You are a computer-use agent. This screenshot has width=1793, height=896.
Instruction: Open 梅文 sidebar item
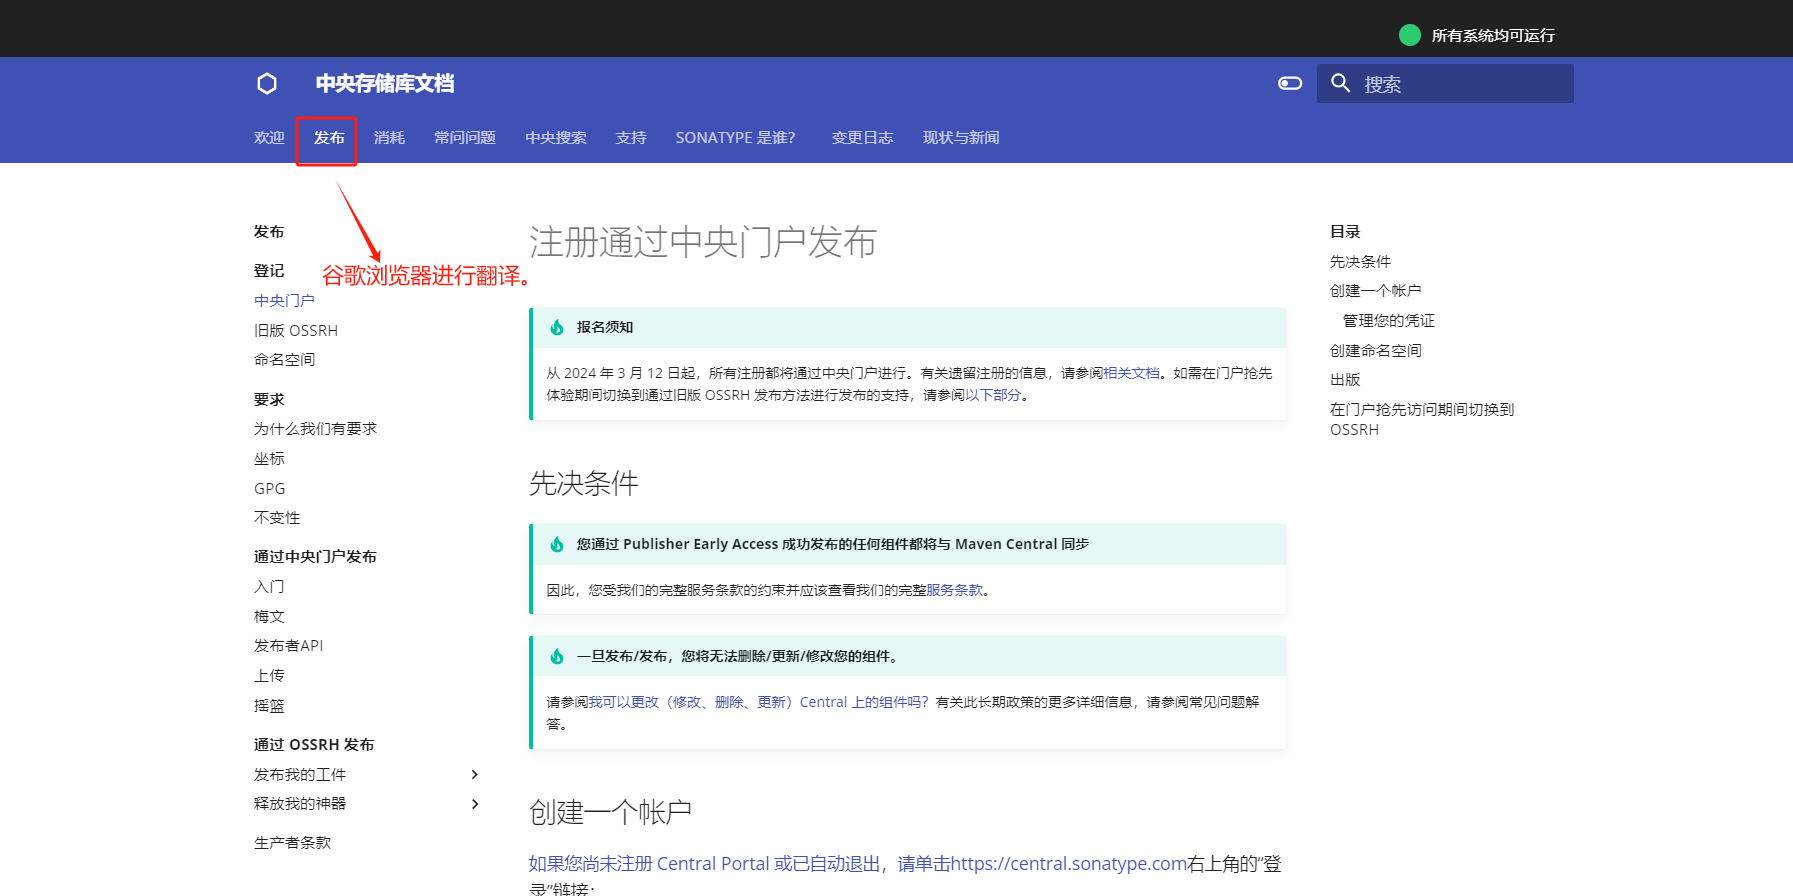point(269,617)
